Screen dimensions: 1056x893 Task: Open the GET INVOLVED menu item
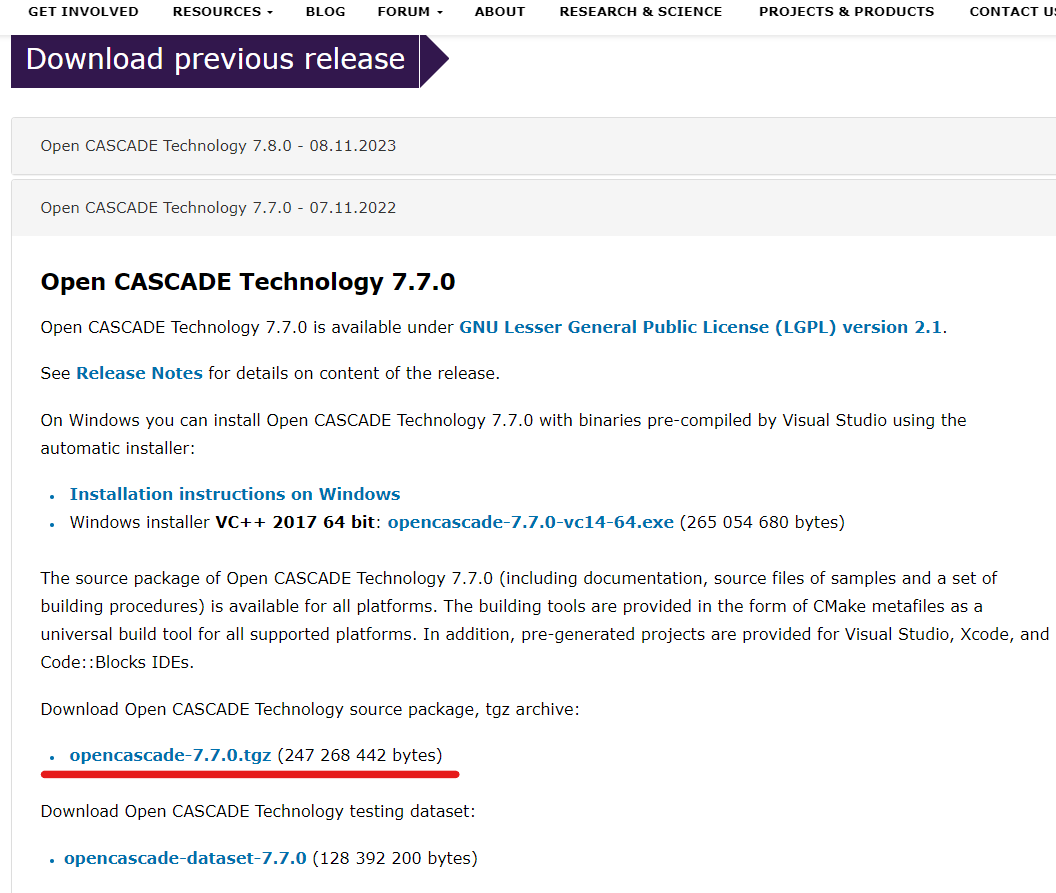84,11
